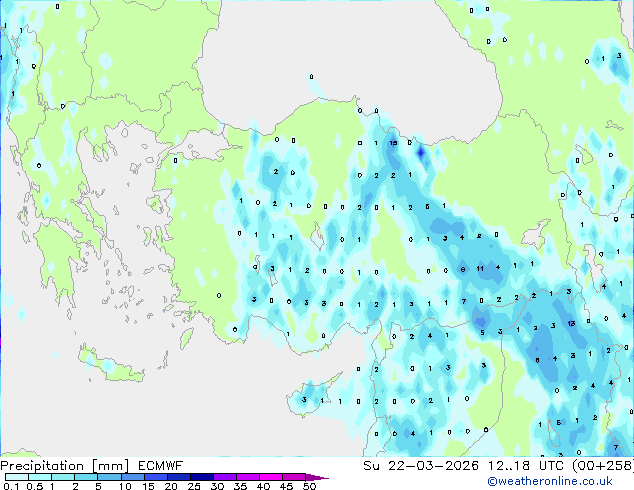Image resolution: width=634 pixels, height=490 pixels.
Task: Pick the 1–2 mm legend swatch
Action: [x=63, y=477]
